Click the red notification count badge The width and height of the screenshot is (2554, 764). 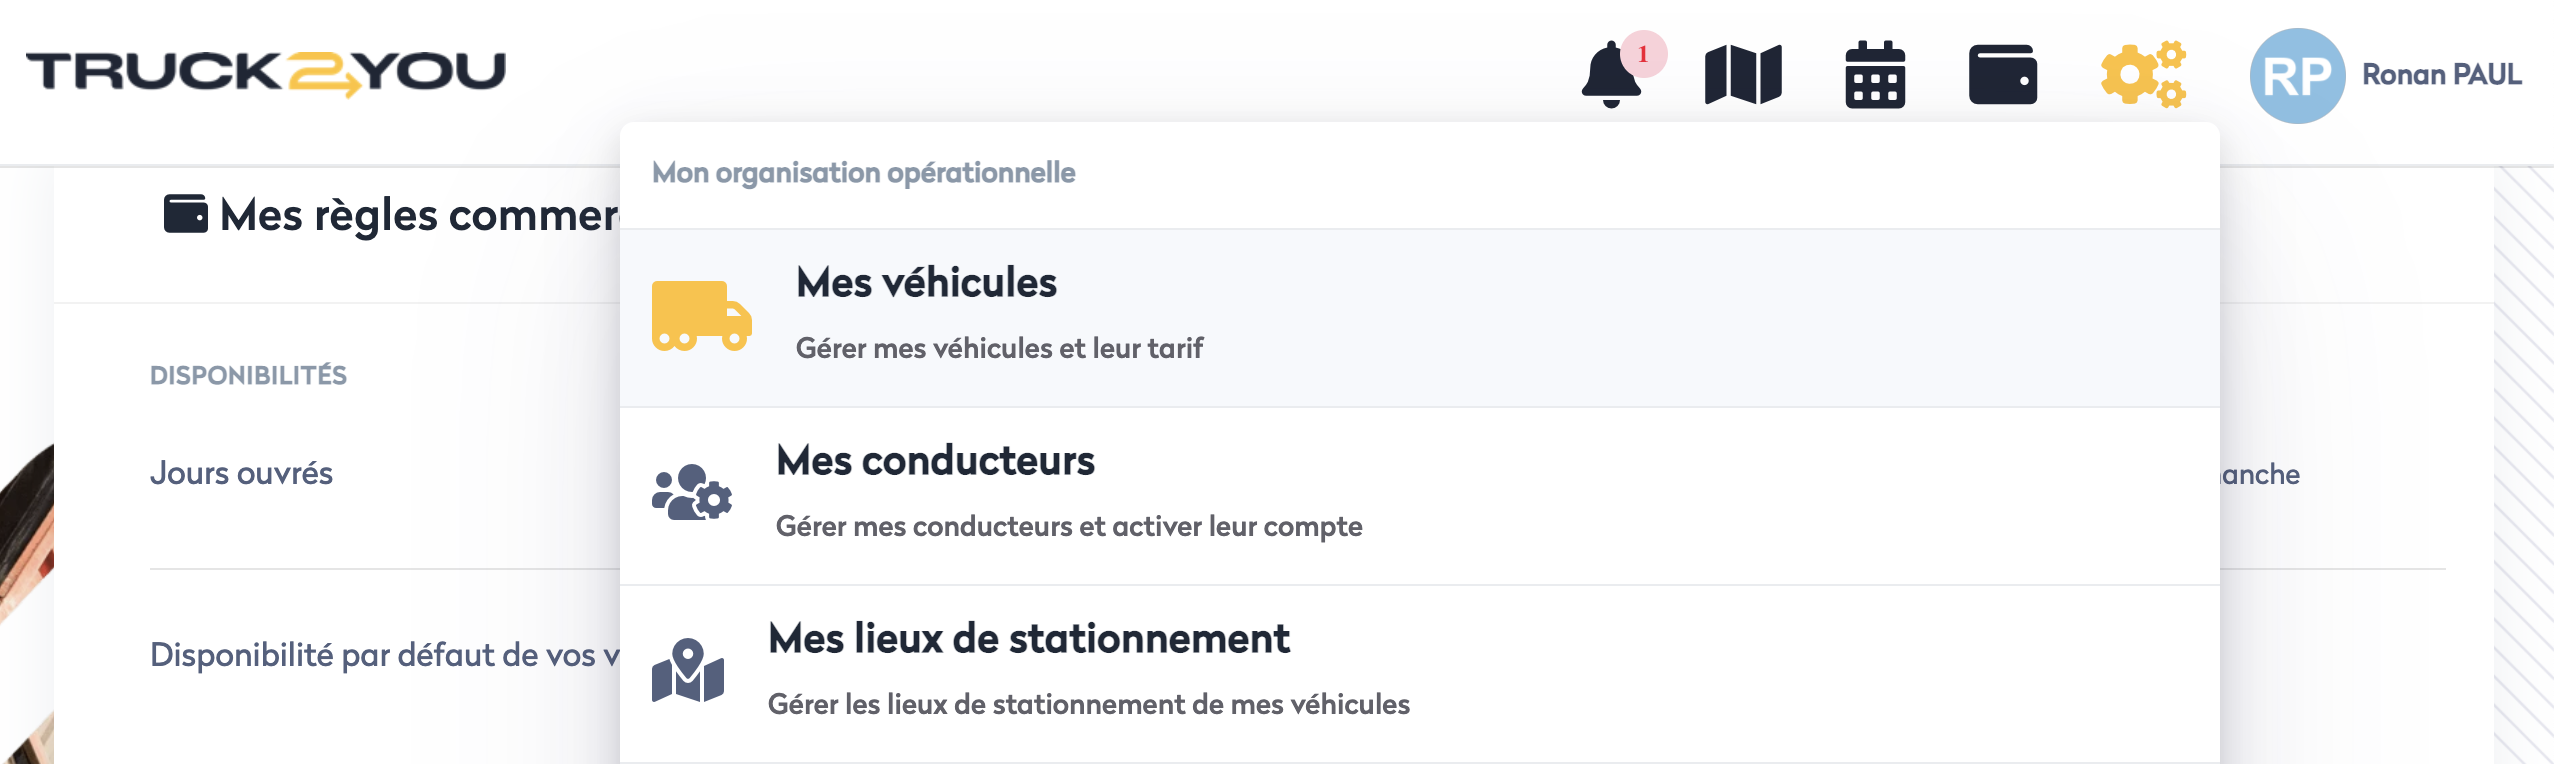click(x=1643, y=54)
